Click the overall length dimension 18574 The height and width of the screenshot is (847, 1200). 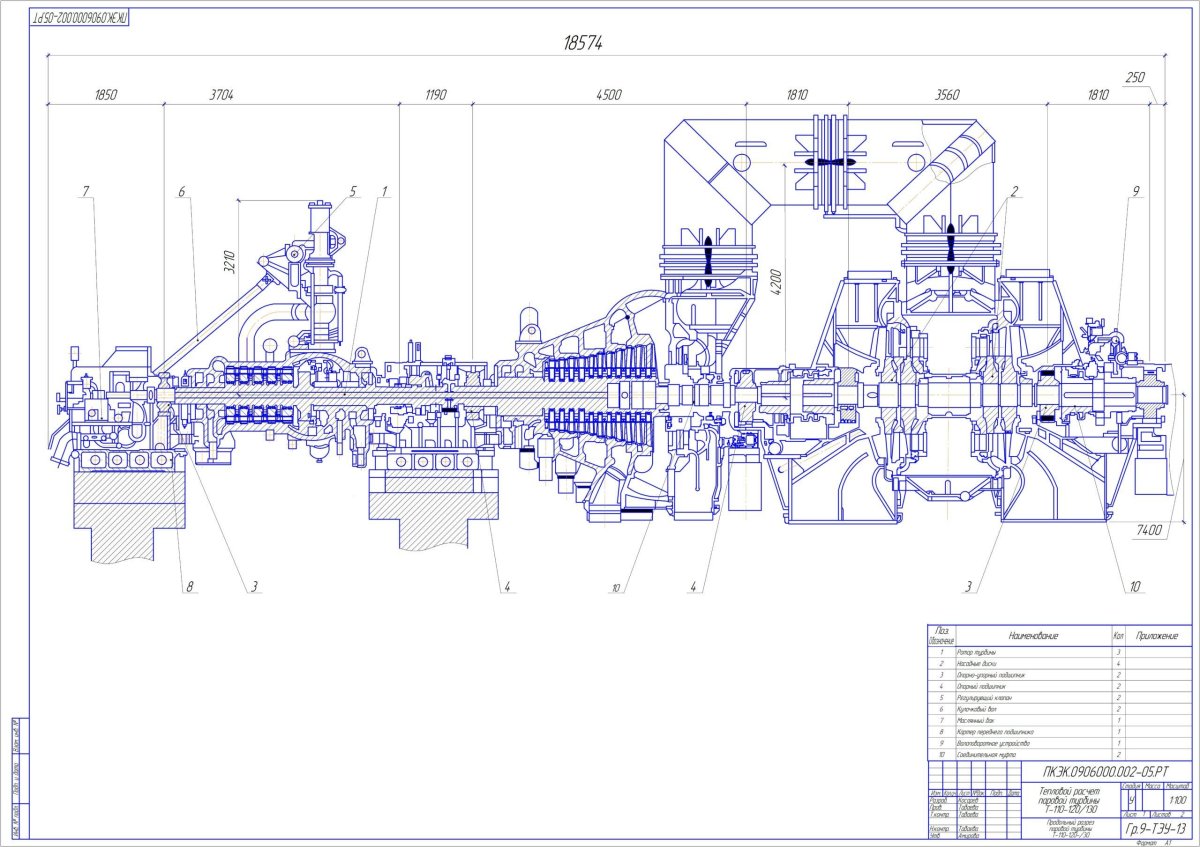click(583, 43)
